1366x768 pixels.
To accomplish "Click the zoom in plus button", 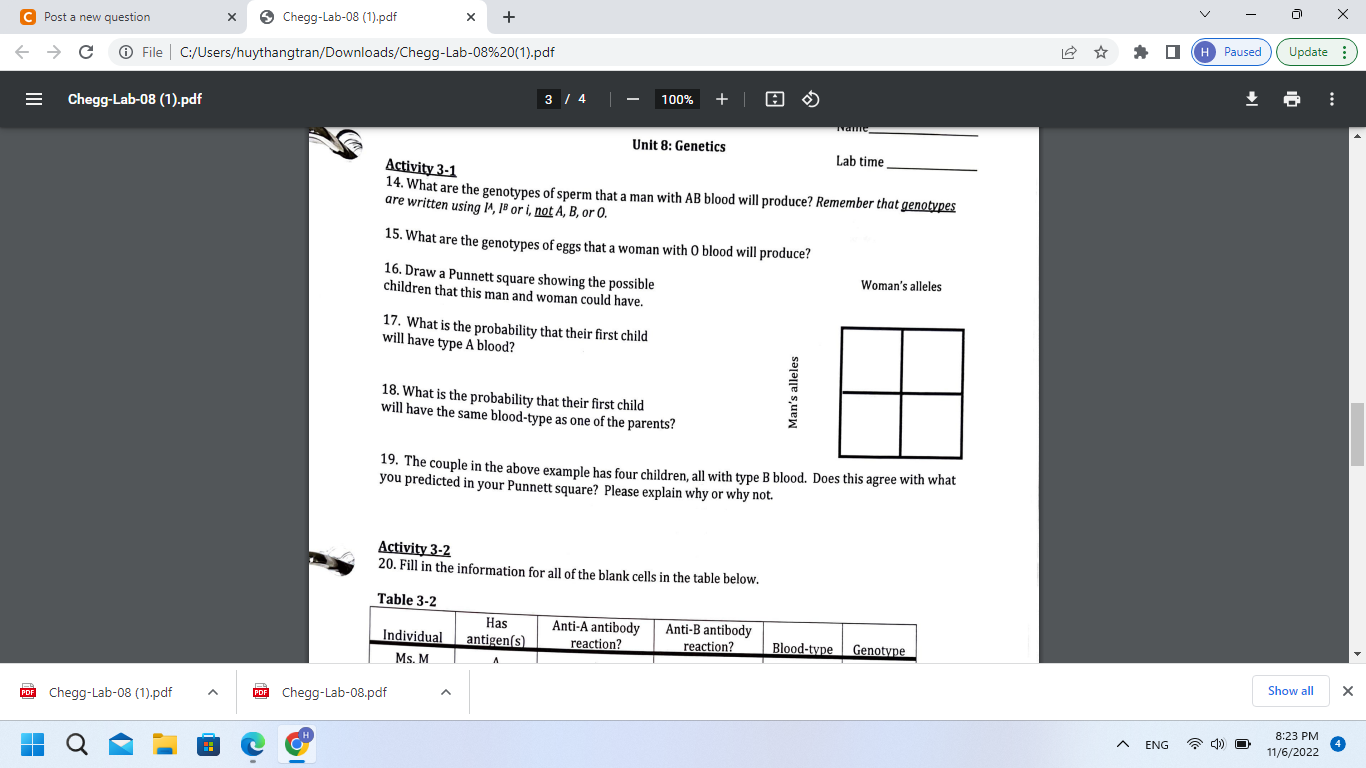I will click(x=722, y=99).
